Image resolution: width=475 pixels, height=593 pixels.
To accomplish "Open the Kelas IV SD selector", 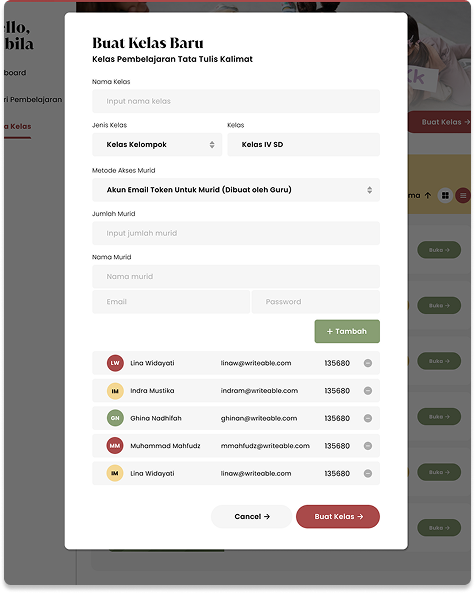I will click(x=303, y=144).
